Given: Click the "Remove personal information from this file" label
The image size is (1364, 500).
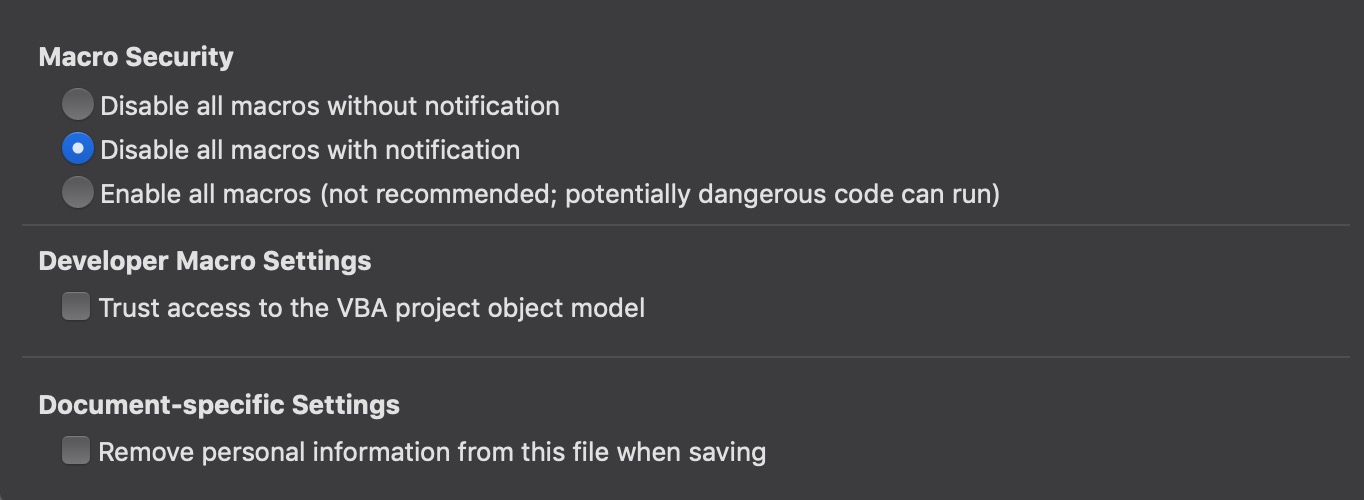Looking at the screenshot, I should [x=355, y=451].
